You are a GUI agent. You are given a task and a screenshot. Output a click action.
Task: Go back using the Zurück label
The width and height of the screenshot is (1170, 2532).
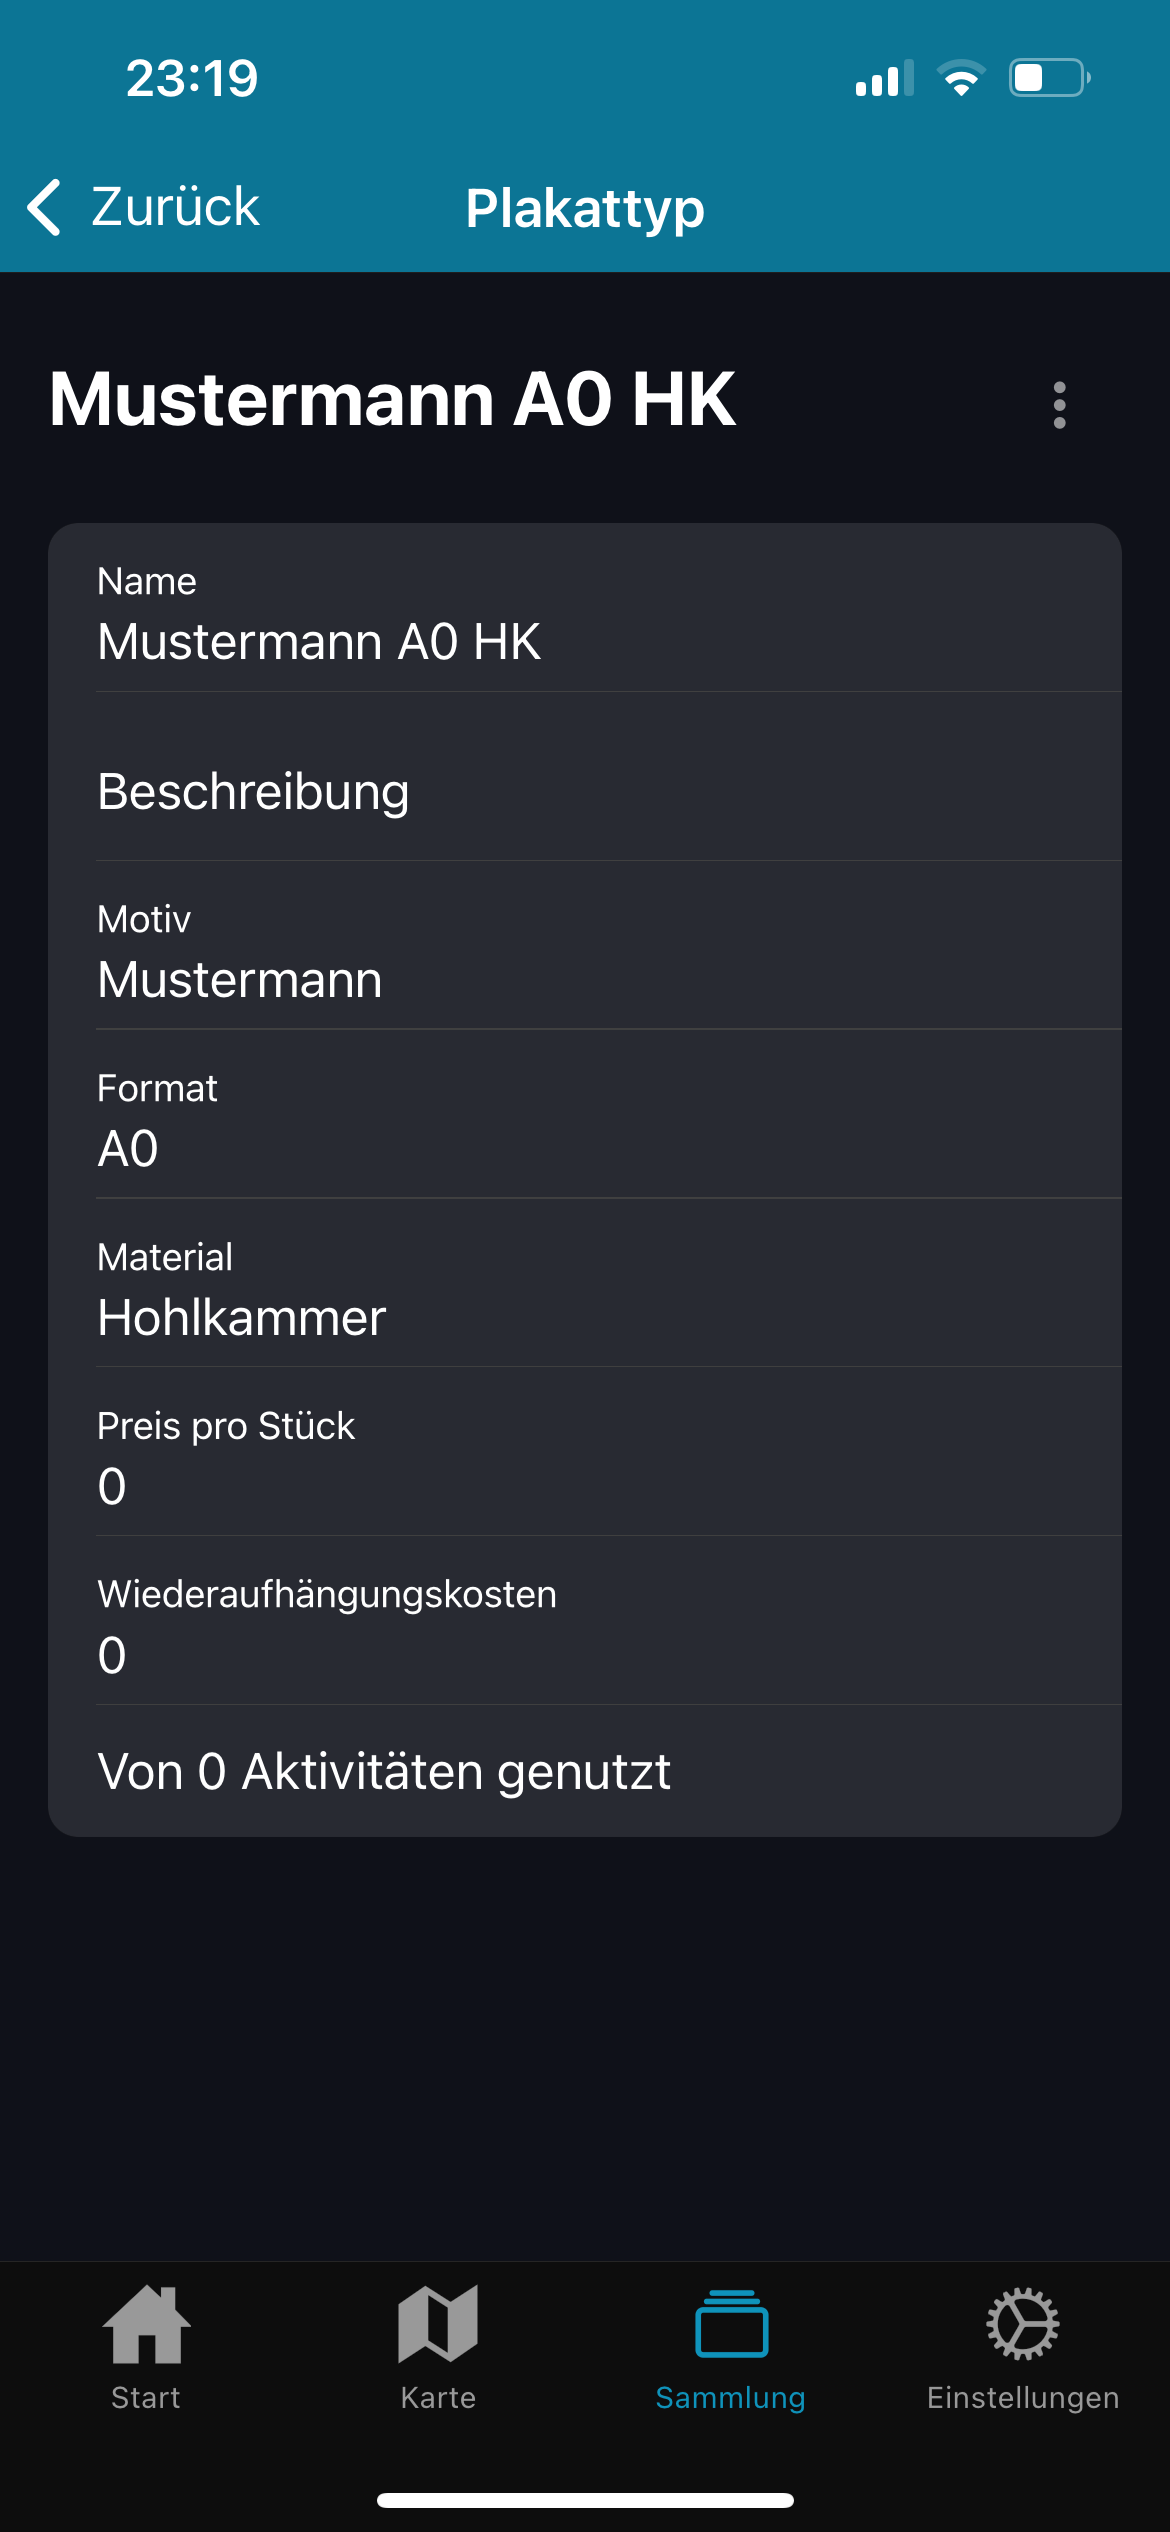[x=176, y=208]
